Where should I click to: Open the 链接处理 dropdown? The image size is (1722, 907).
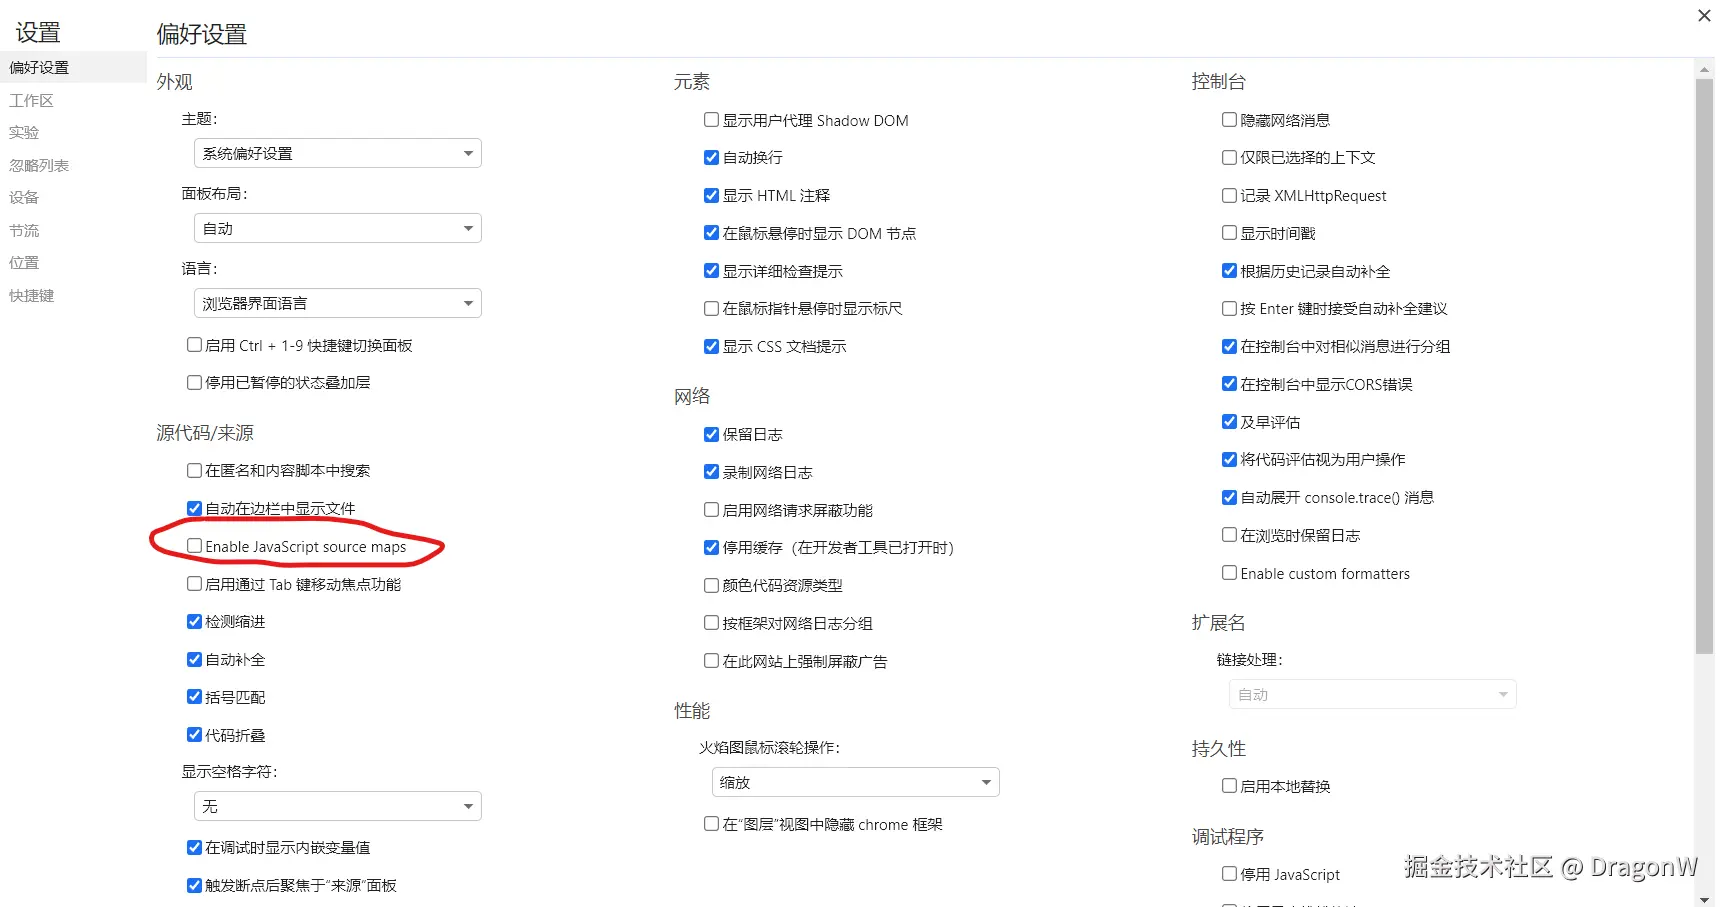(1371, 693)
